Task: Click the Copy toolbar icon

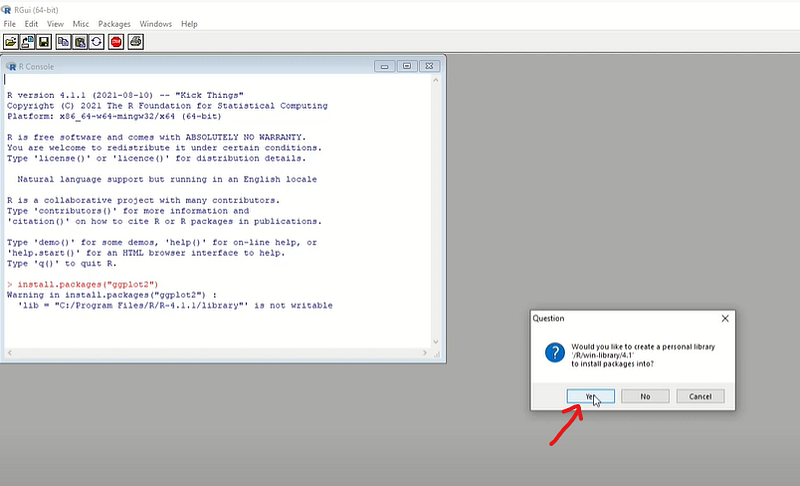Action: coord(63,42)
